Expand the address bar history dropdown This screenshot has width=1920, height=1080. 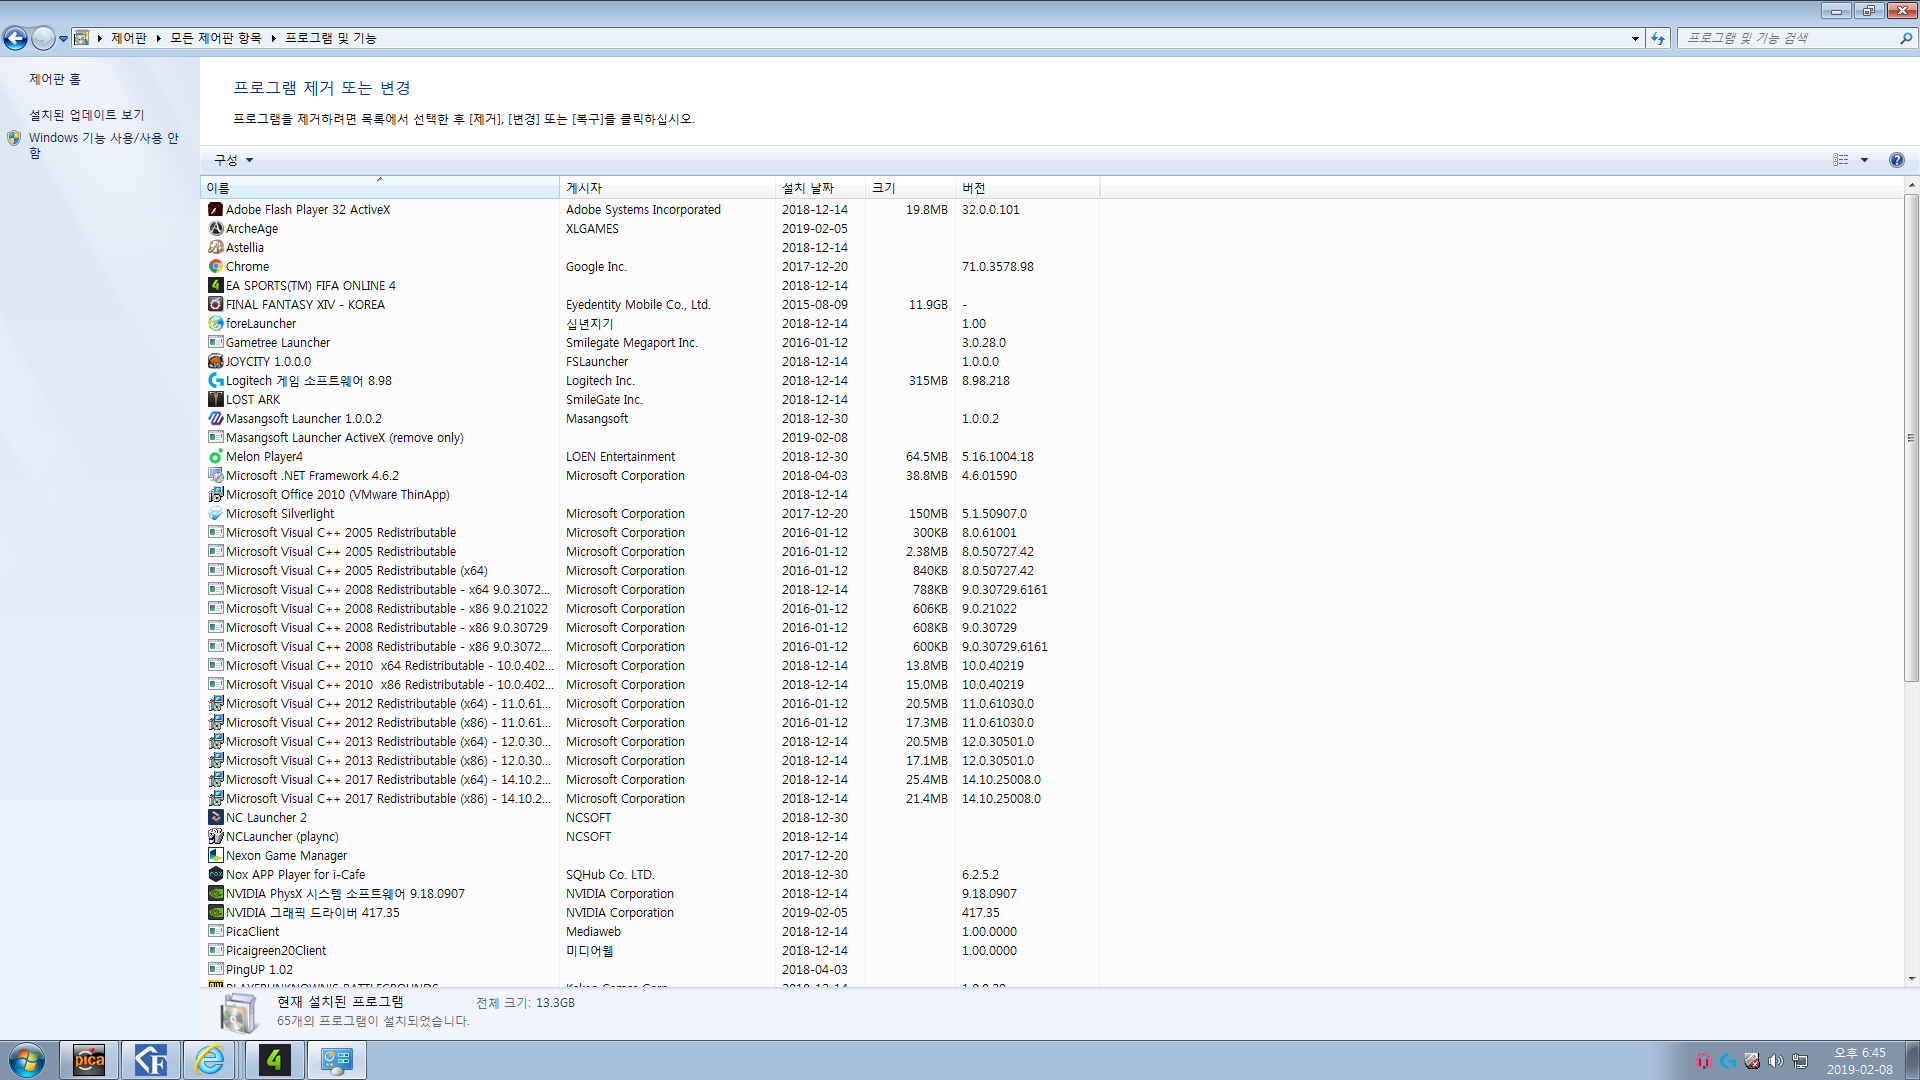tap(1635, 38)
